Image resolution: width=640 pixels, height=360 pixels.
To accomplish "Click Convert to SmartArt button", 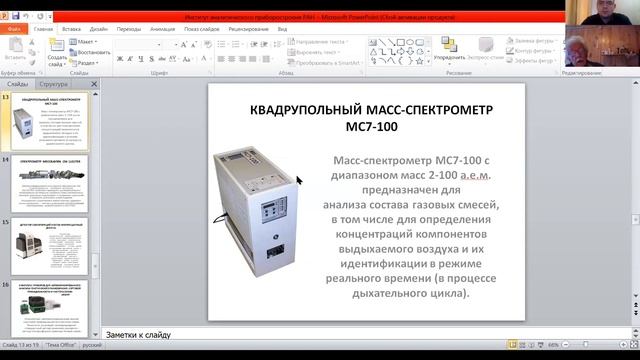I will click(324, 63).
